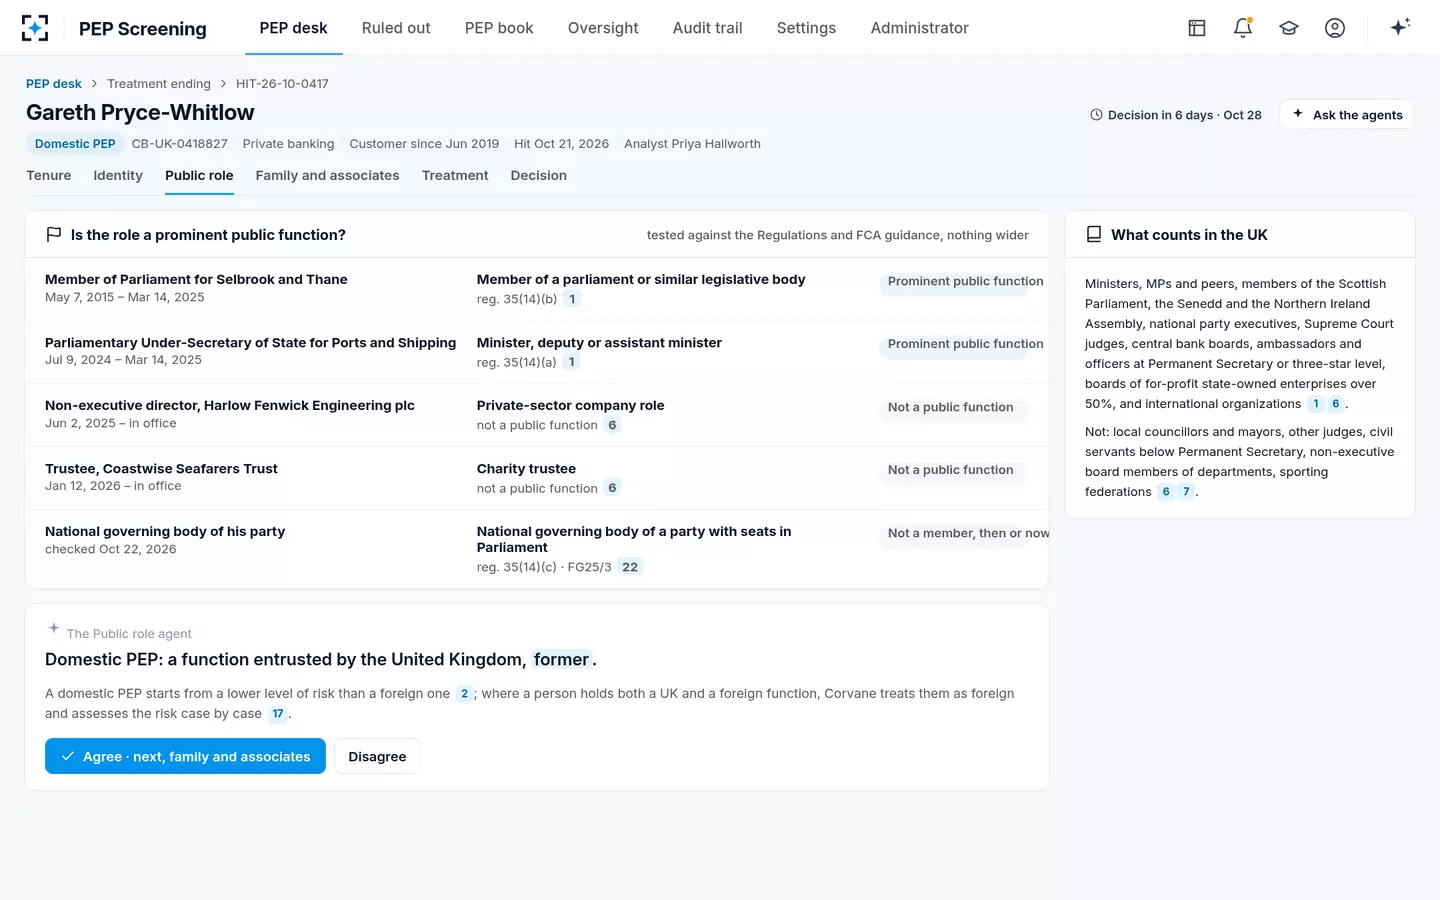Switch to the Ruled out tab
Image resolution: width=1440 pixels, height=900 pixels.
coord(396,28)
